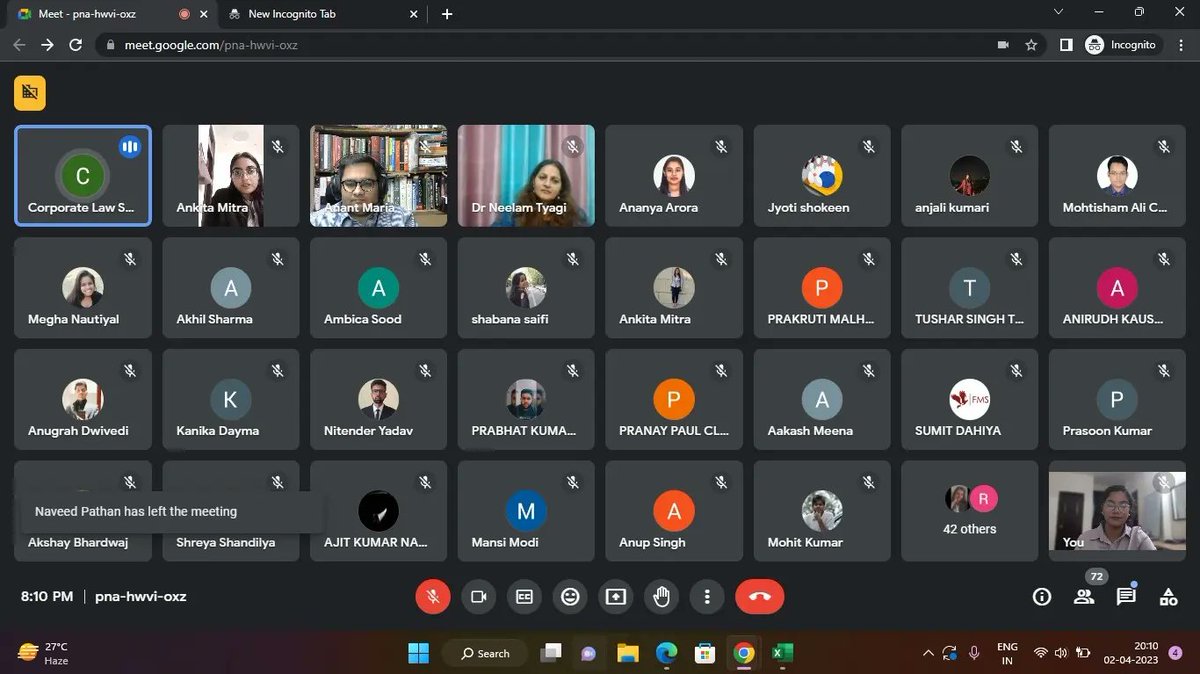Click the Jyoti shokeen participant tile
The height and width of the screenshot is (674, 1200).
(x=822, y=176)
